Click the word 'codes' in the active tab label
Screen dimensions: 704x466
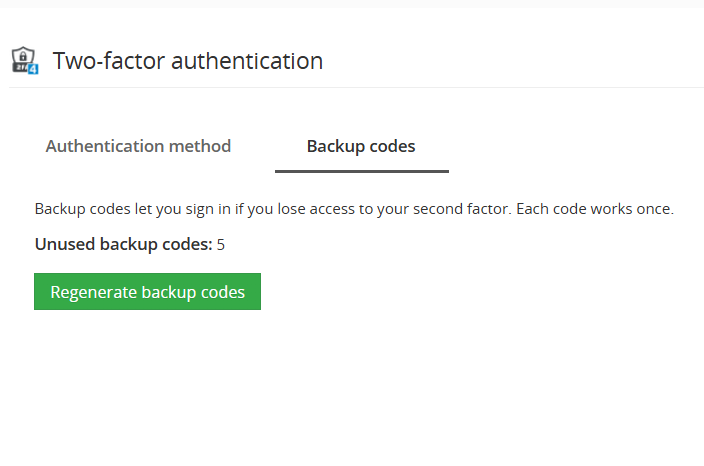tap(392, 146)
